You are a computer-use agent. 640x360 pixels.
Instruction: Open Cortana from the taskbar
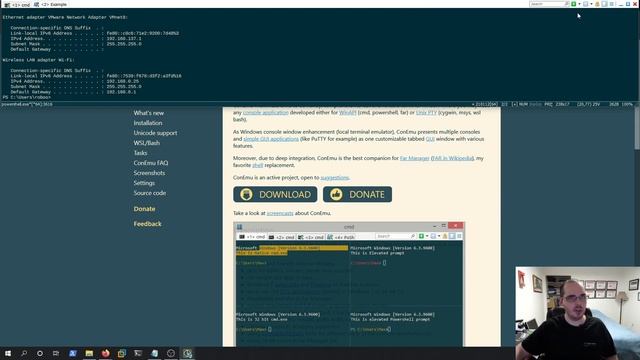pyautogui.click(x=40, y=353)
